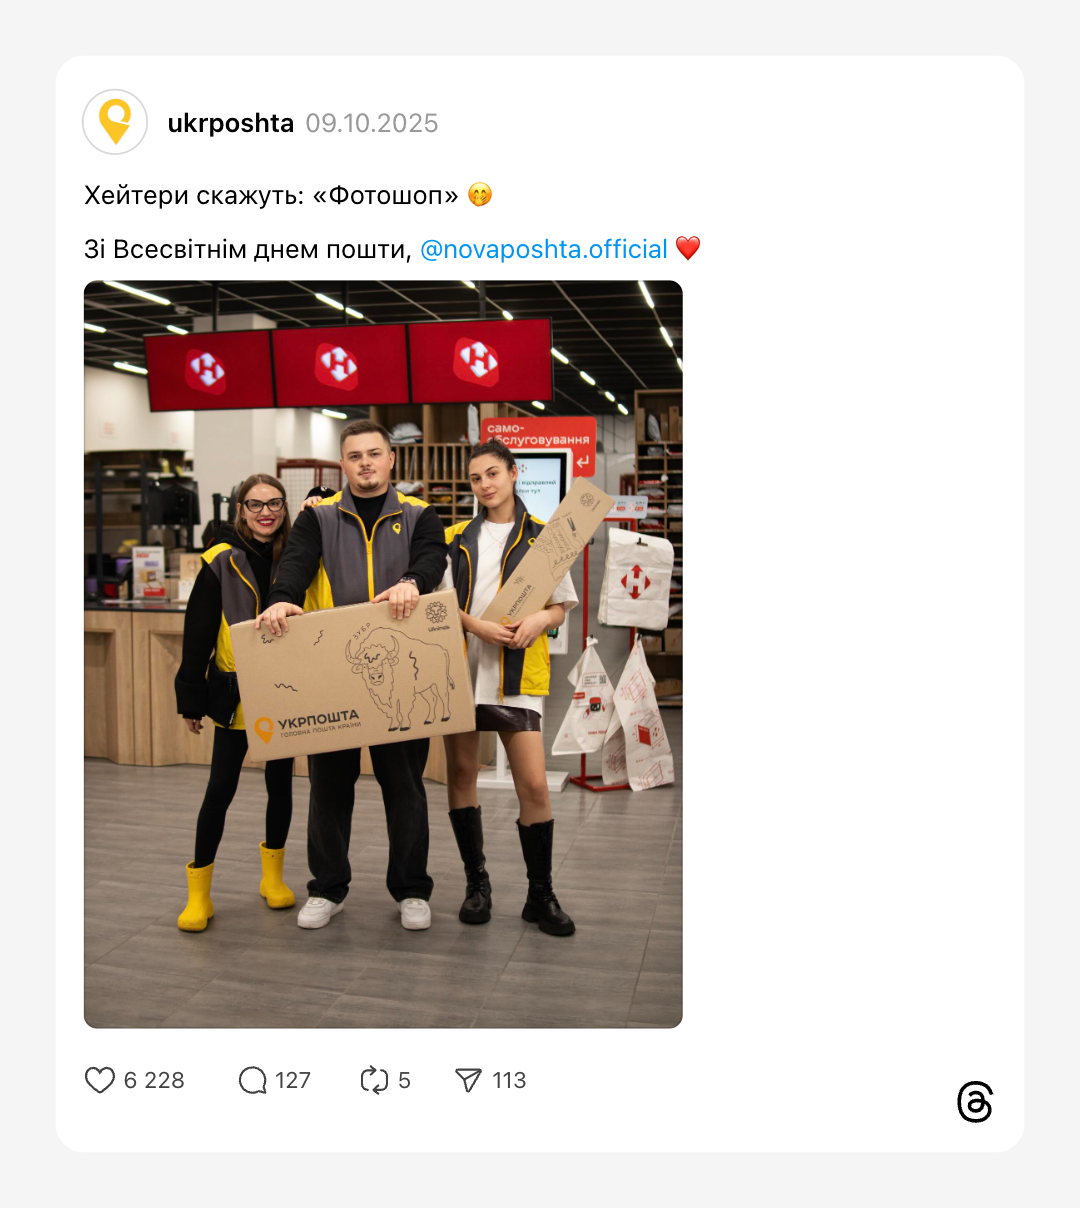Image resolution: width=1080 pixels, height=1208 pixels.
Task: Click the middle red Nova Poshta screen
Action: [339, 365]
